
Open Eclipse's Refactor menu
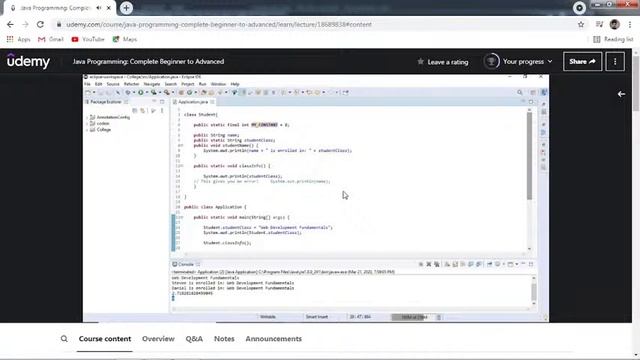click(131, 84)
